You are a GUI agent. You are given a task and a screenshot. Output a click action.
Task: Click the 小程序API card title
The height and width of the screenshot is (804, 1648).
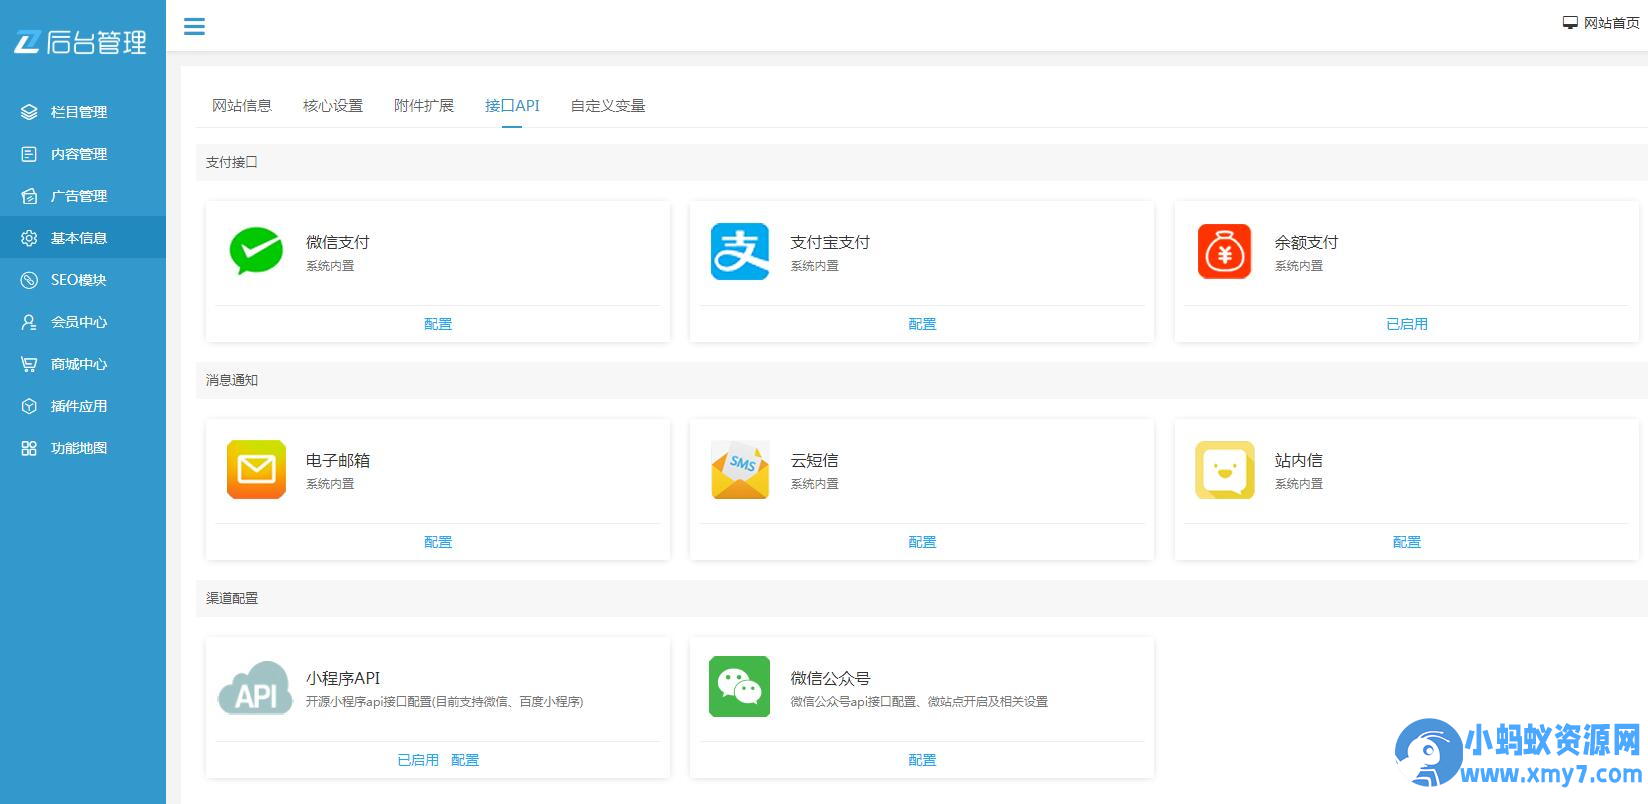point(343,678)
